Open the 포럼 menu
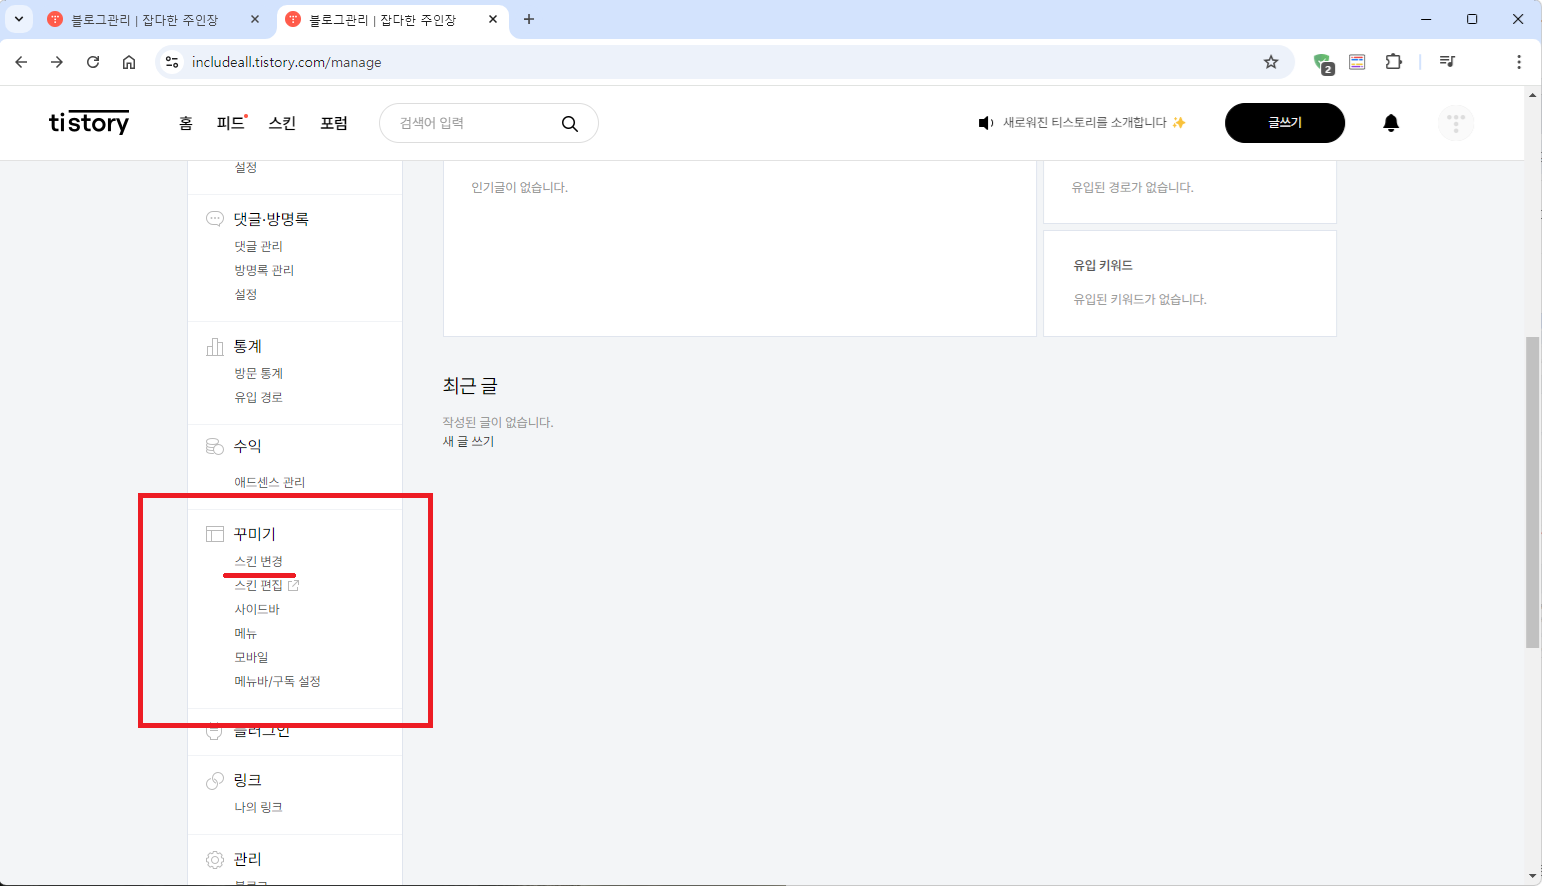The image size is (1542, 886). point(334,123)
